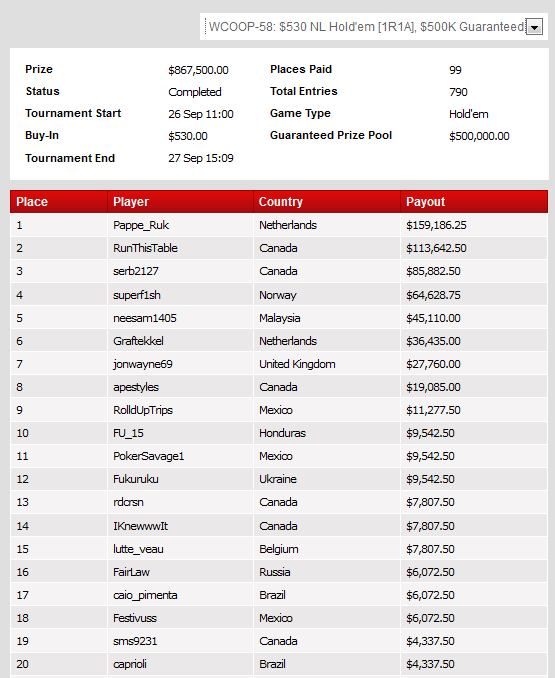555x678 pixels.
Task: Sort by the Player column header
Action: [x=131, y=202]
